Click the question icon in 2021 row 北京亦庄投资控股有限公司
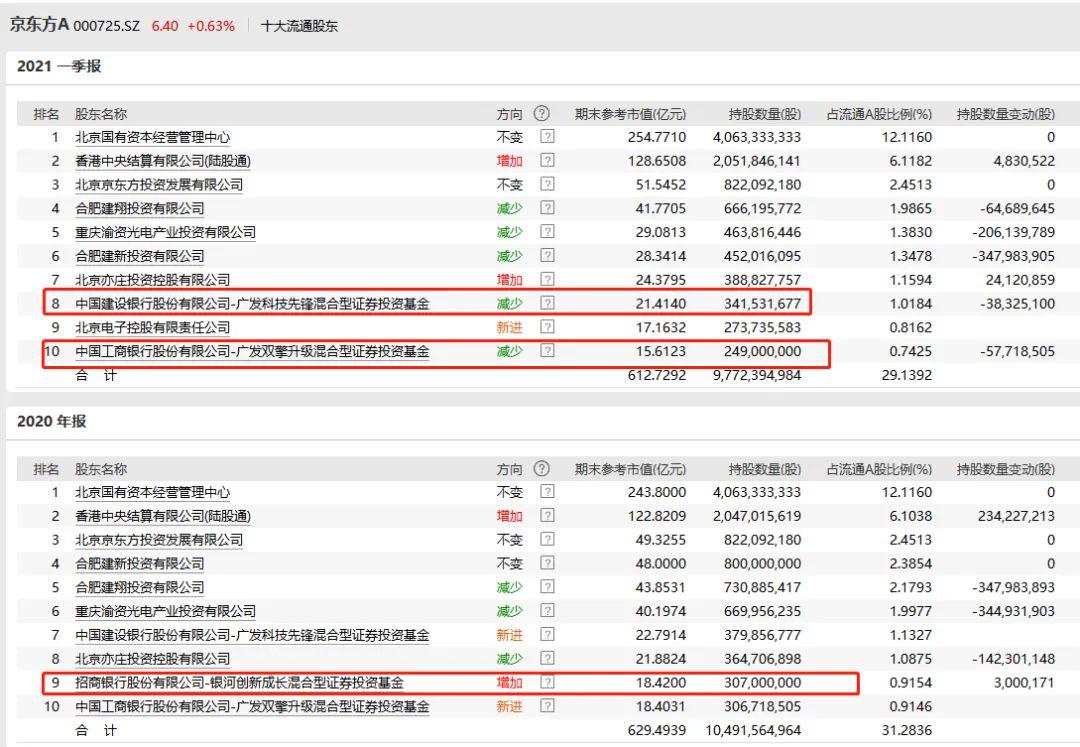 (548, 279)
